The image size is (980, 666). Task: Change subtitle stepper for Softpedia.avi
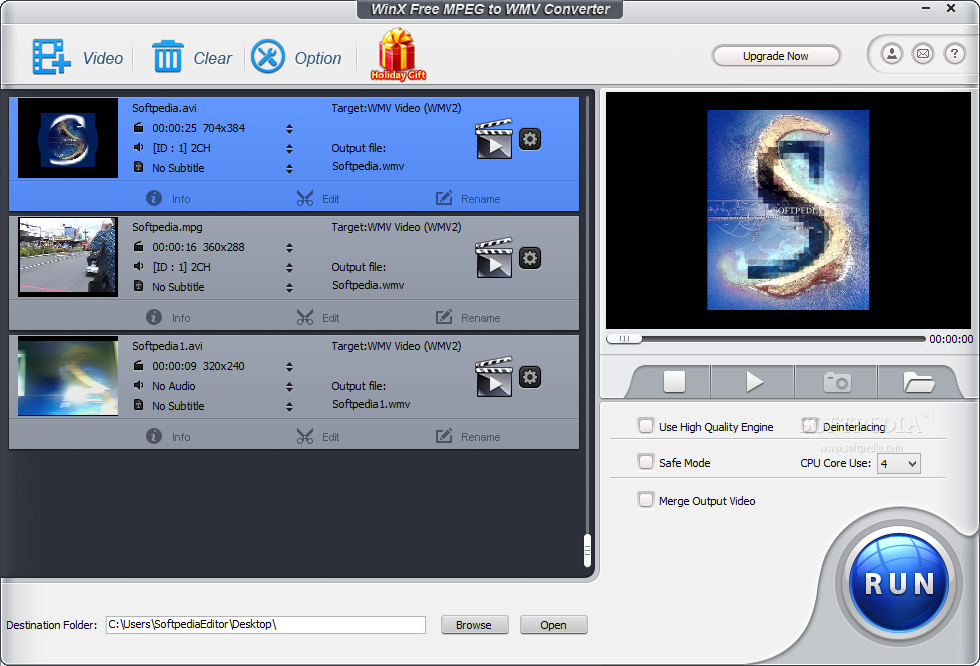289,169
